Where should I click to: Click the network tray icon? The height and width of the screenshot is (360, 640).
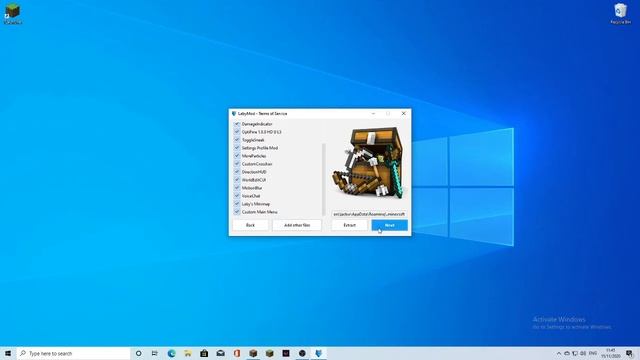[x=575, y=353]
